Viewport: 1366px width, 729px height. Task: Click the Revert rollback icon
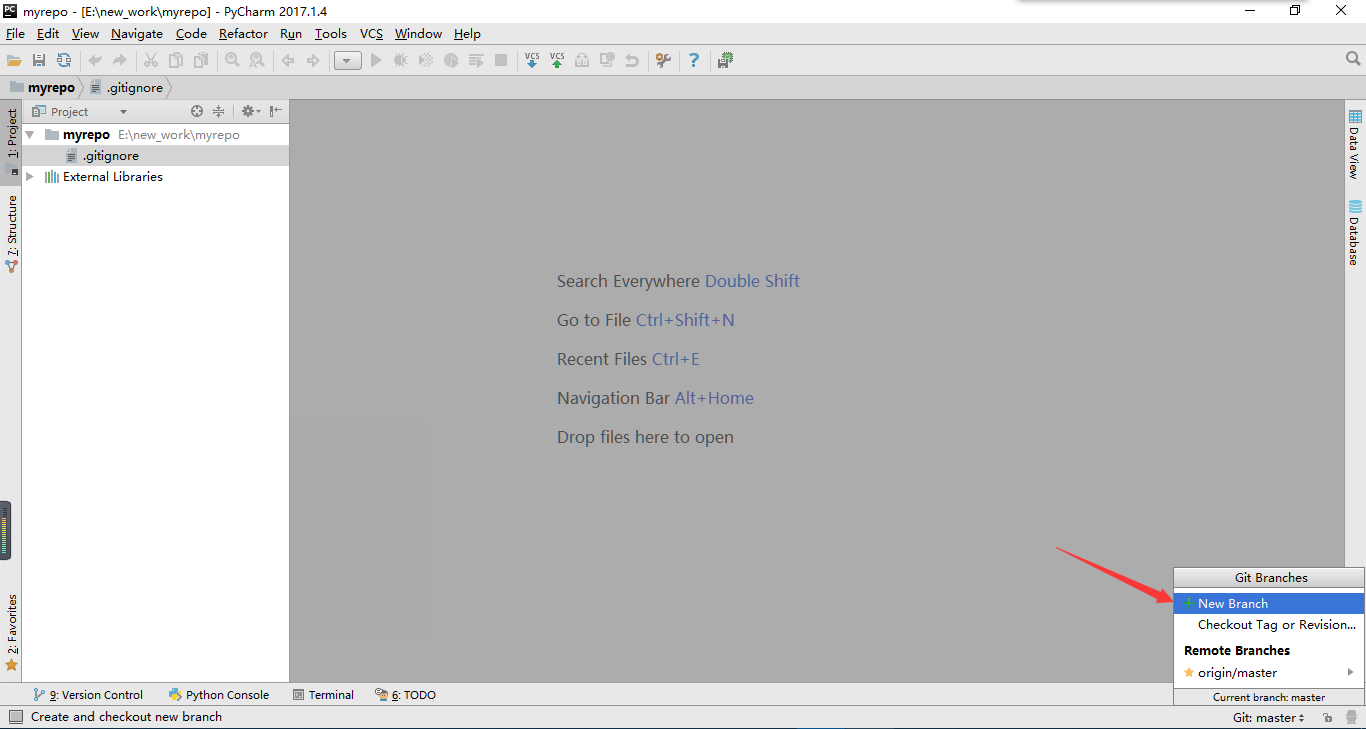pyautogui.click(x=632, y=61)
